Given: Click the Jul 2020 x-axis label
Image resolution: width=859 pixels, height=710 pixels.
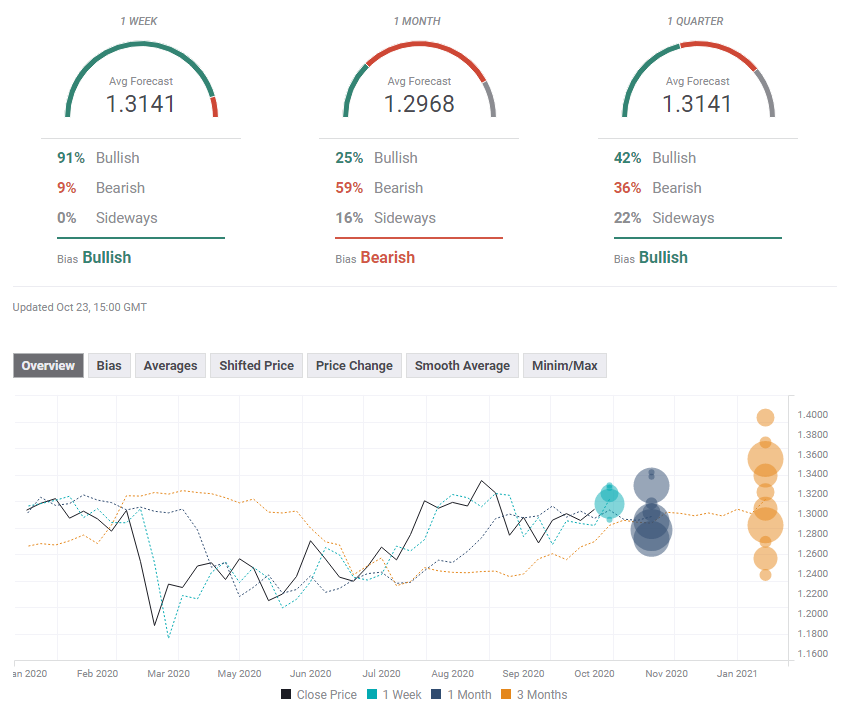Looking at the screenshot, I should pyautogui.click(x=381, y=673).
